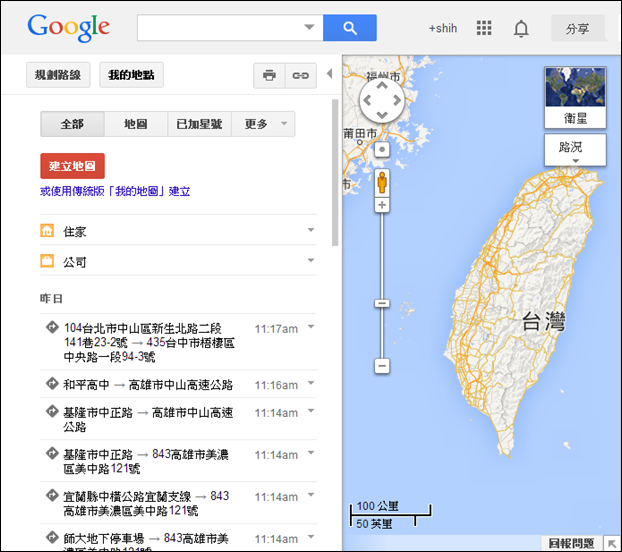This screenshot has height=552, width=622.
Task: Expand the 公司 entry dropdown
Action: click(311, 260)
